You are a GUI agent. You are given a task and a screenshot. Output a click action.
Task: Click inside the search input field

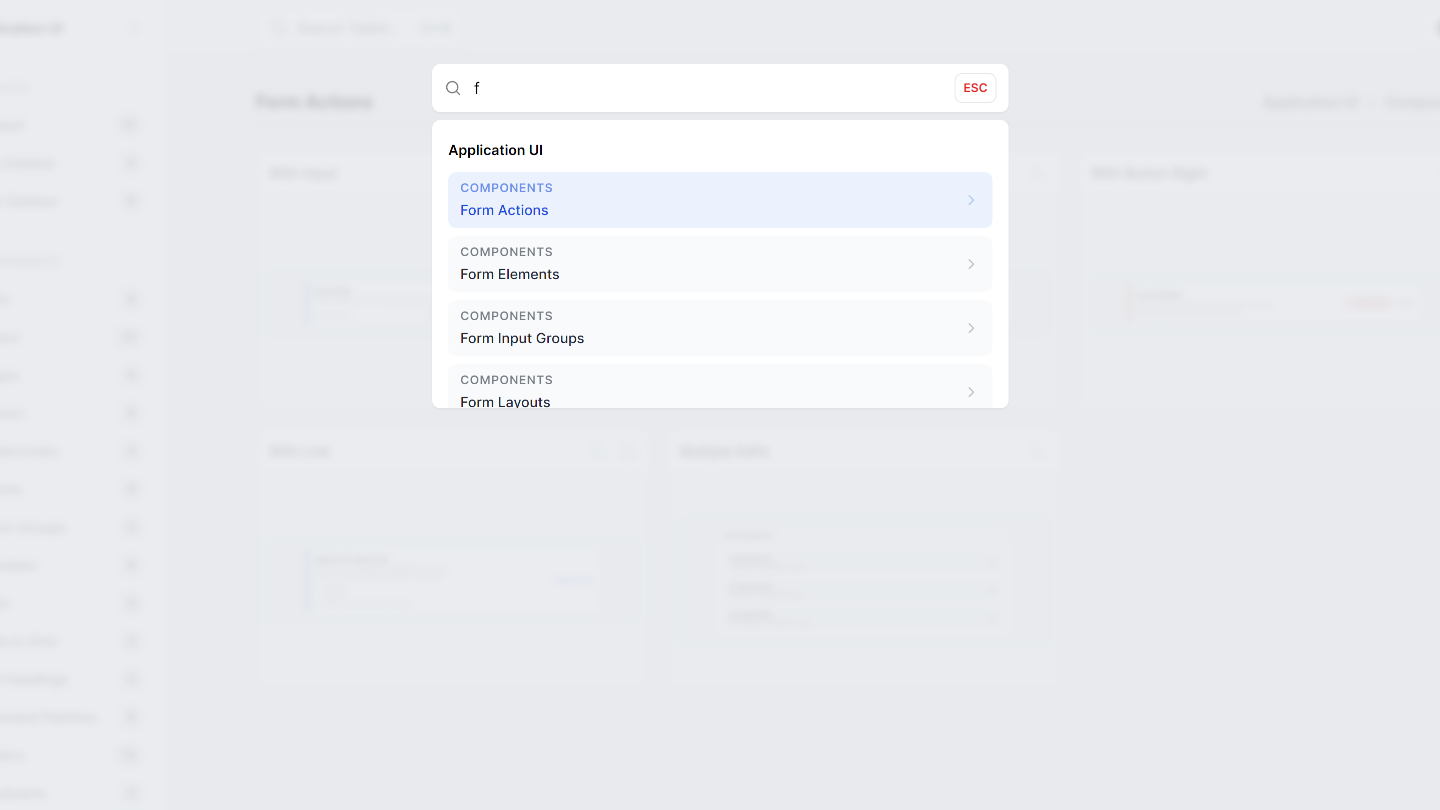pos(700,88)
